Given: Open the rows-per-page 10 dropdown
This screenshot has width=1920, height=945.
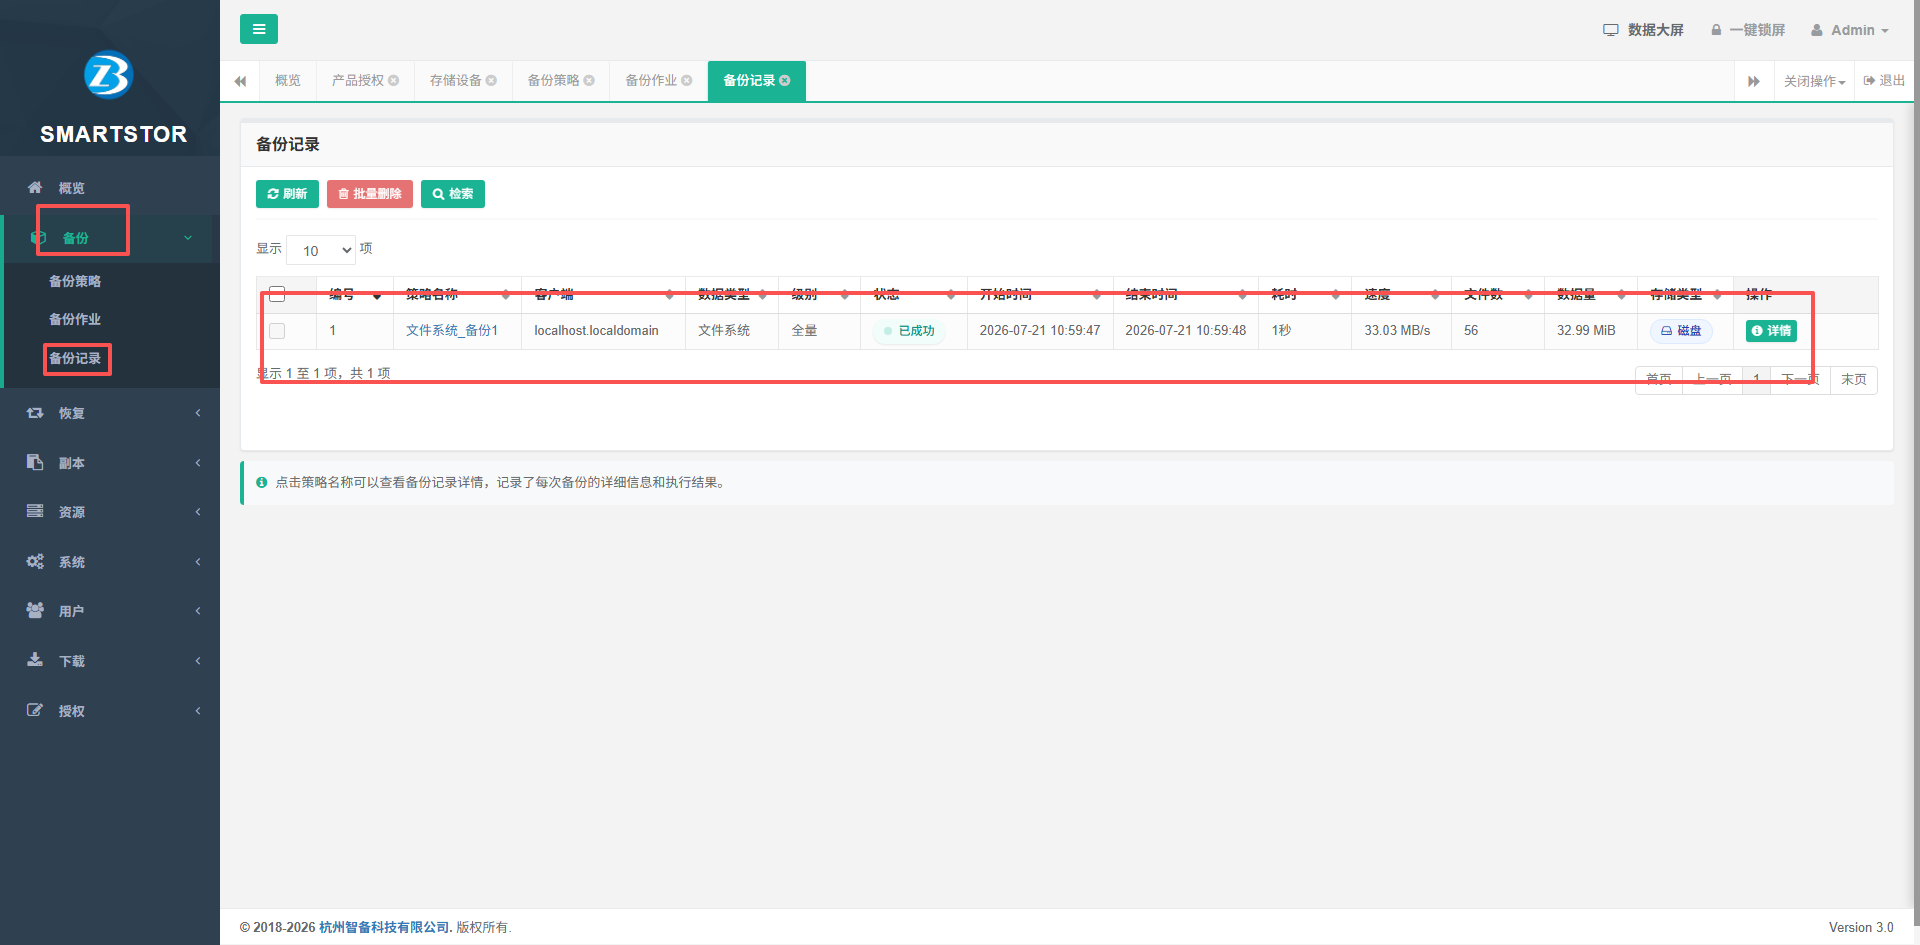Looking at the screenshot, I should click(322, 250).
